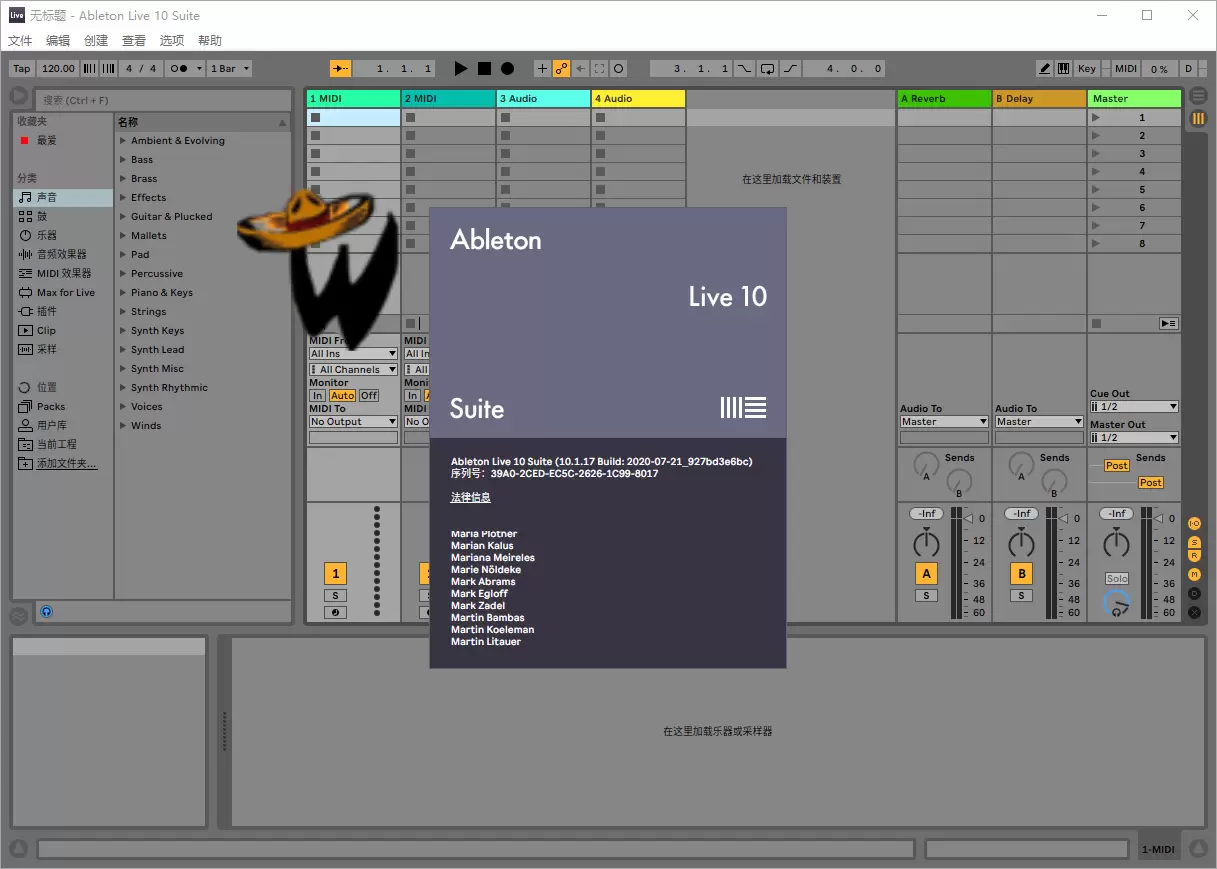Open track 1 MIDI From All Ins dropdown
The width and height of the screenshot is (1217, 869).
click(353, 354)
